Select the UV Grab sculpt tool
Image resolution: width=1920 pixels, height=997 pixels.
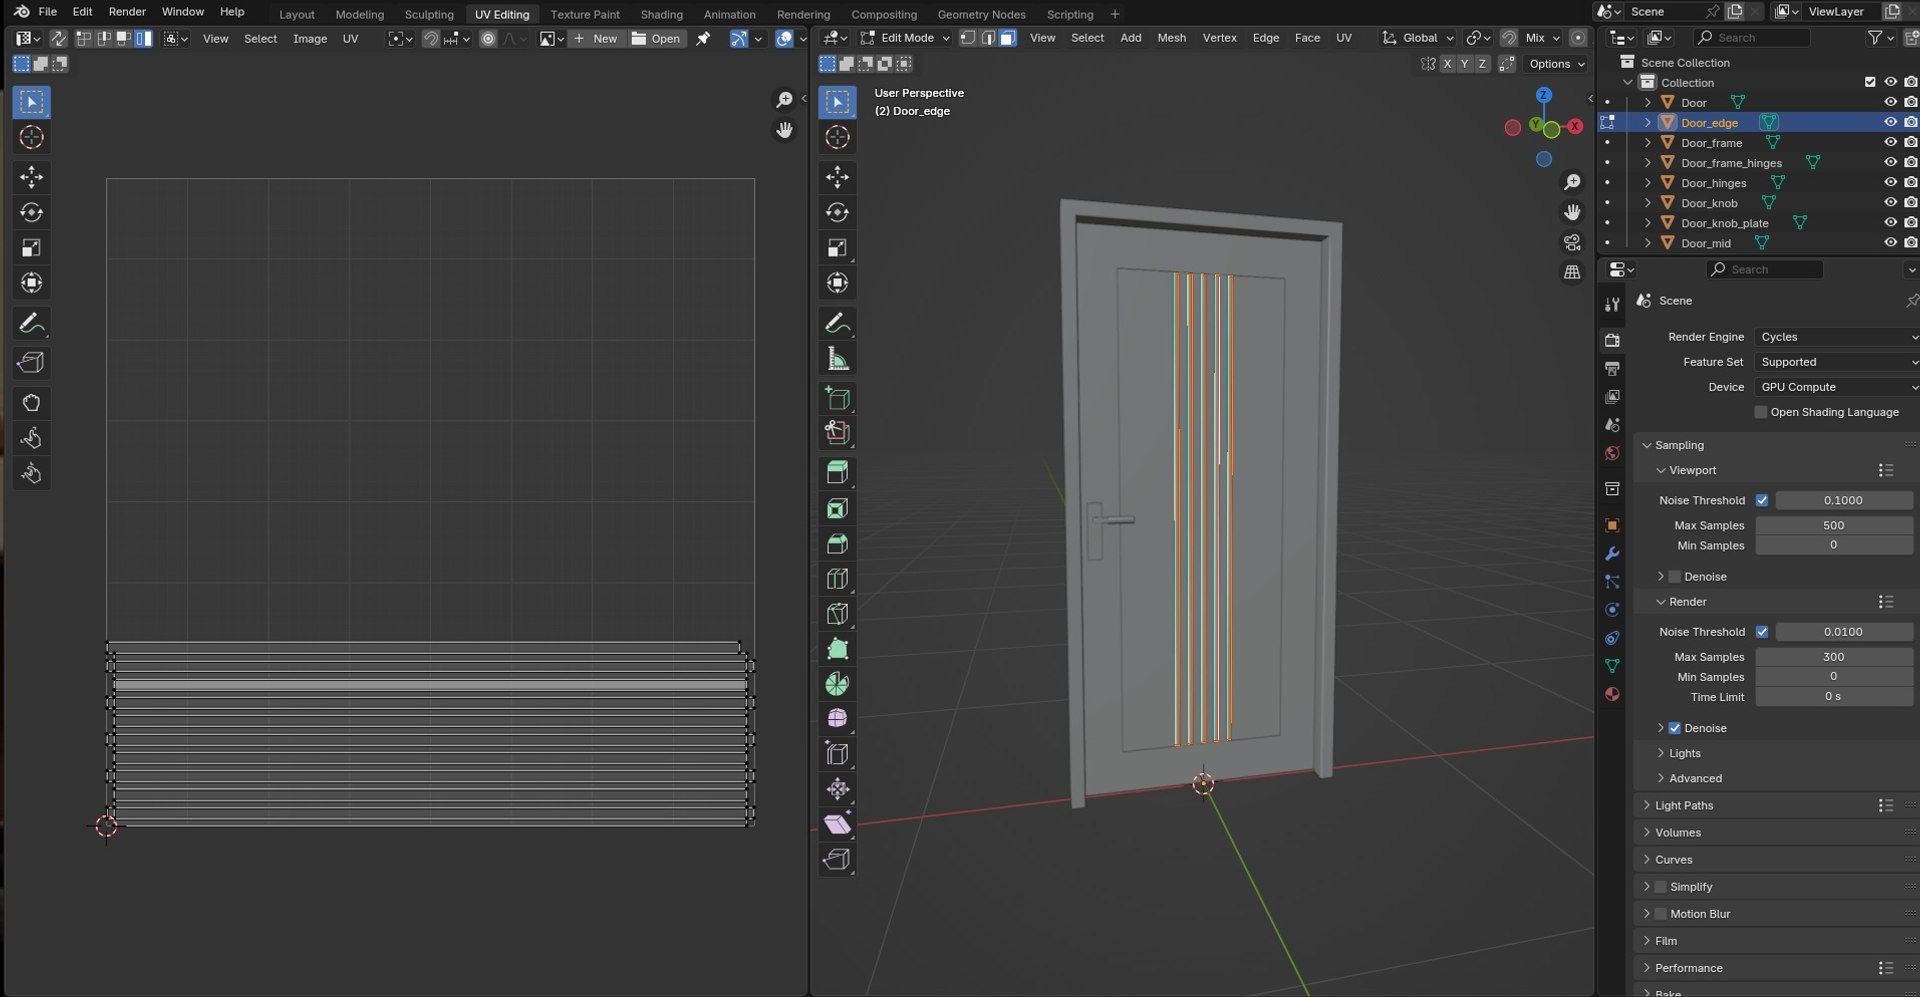31,402
